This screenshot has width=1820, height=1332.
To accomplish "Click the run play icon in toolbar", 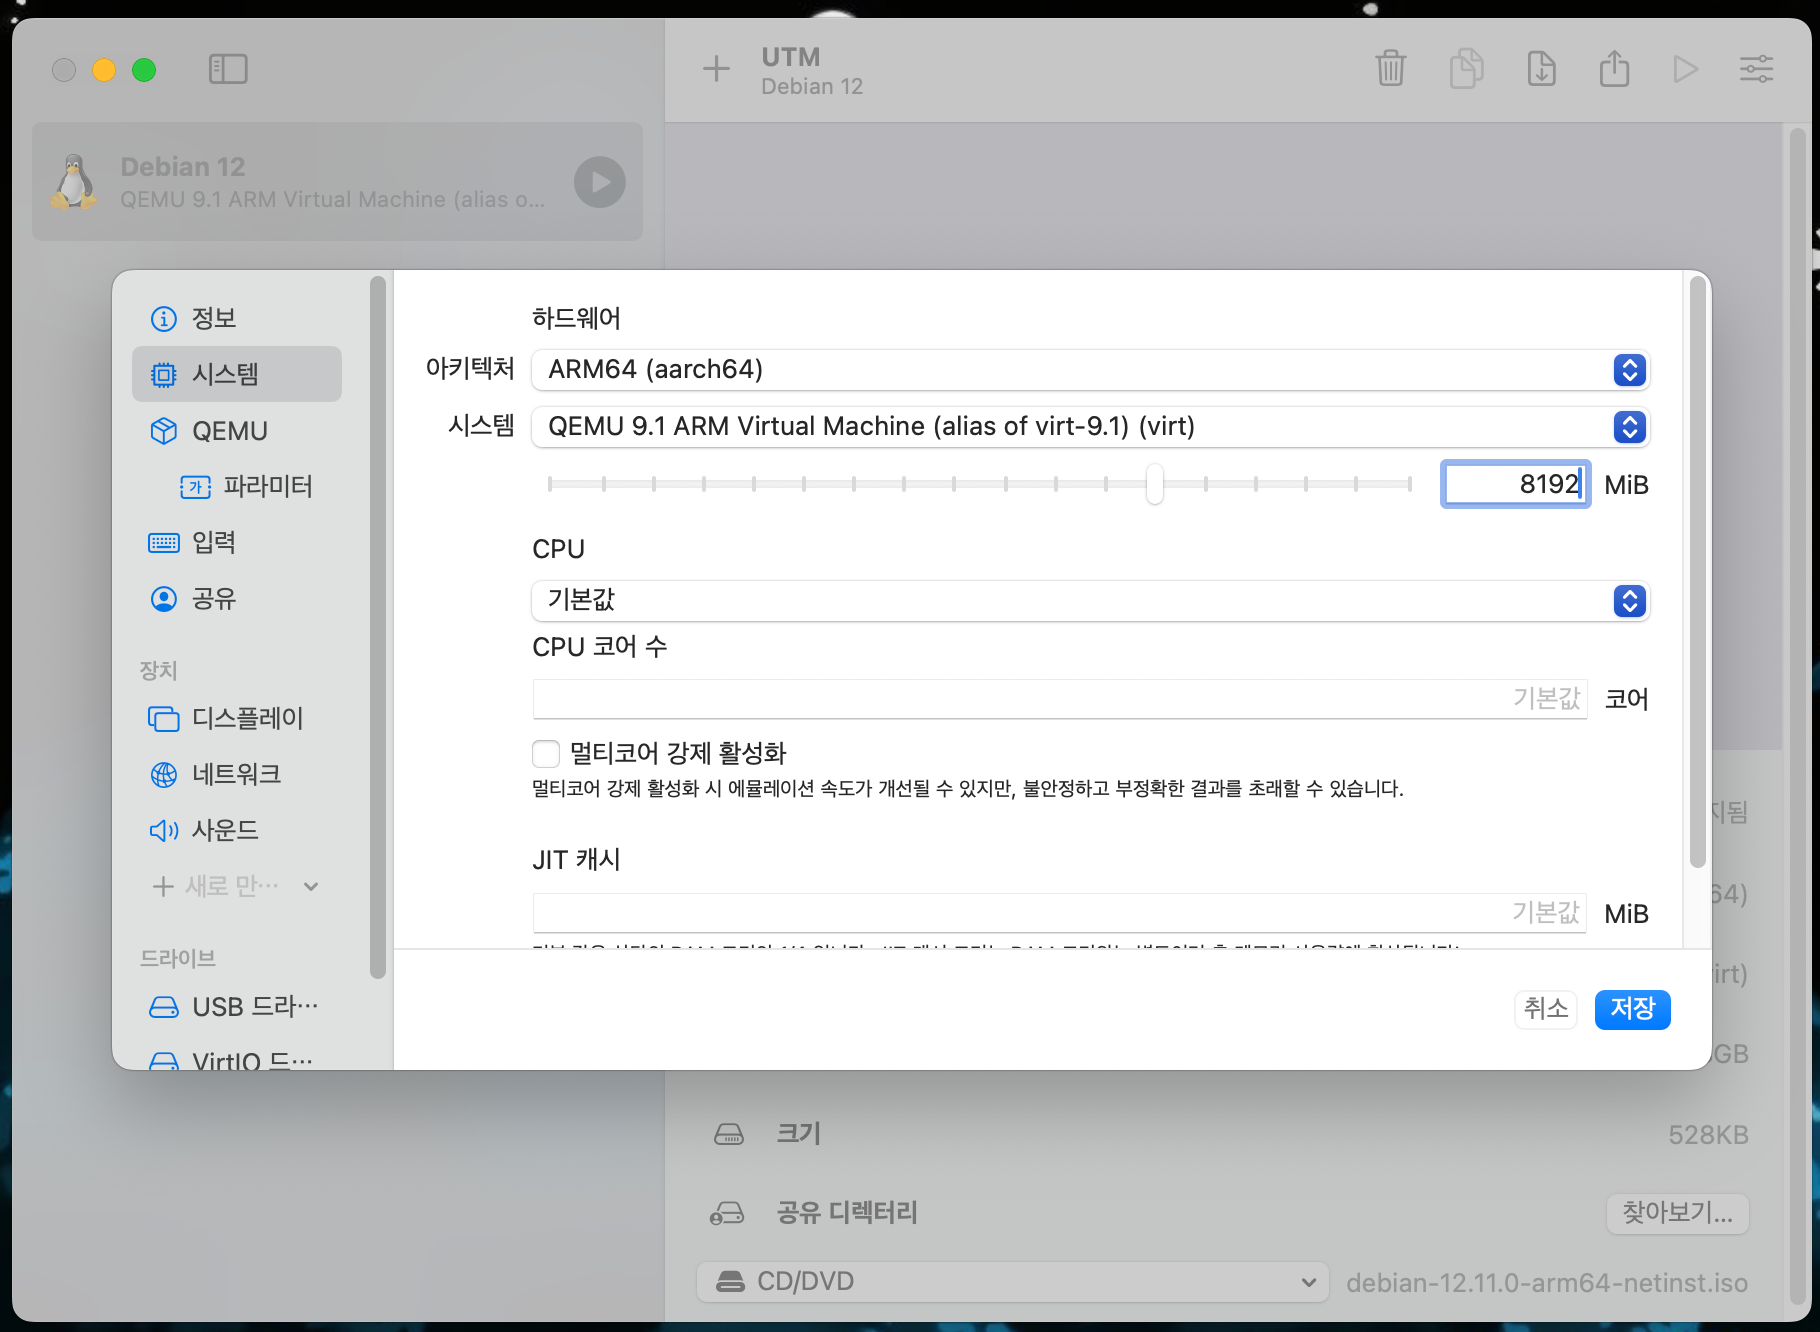I will (x=1686, y=69).
